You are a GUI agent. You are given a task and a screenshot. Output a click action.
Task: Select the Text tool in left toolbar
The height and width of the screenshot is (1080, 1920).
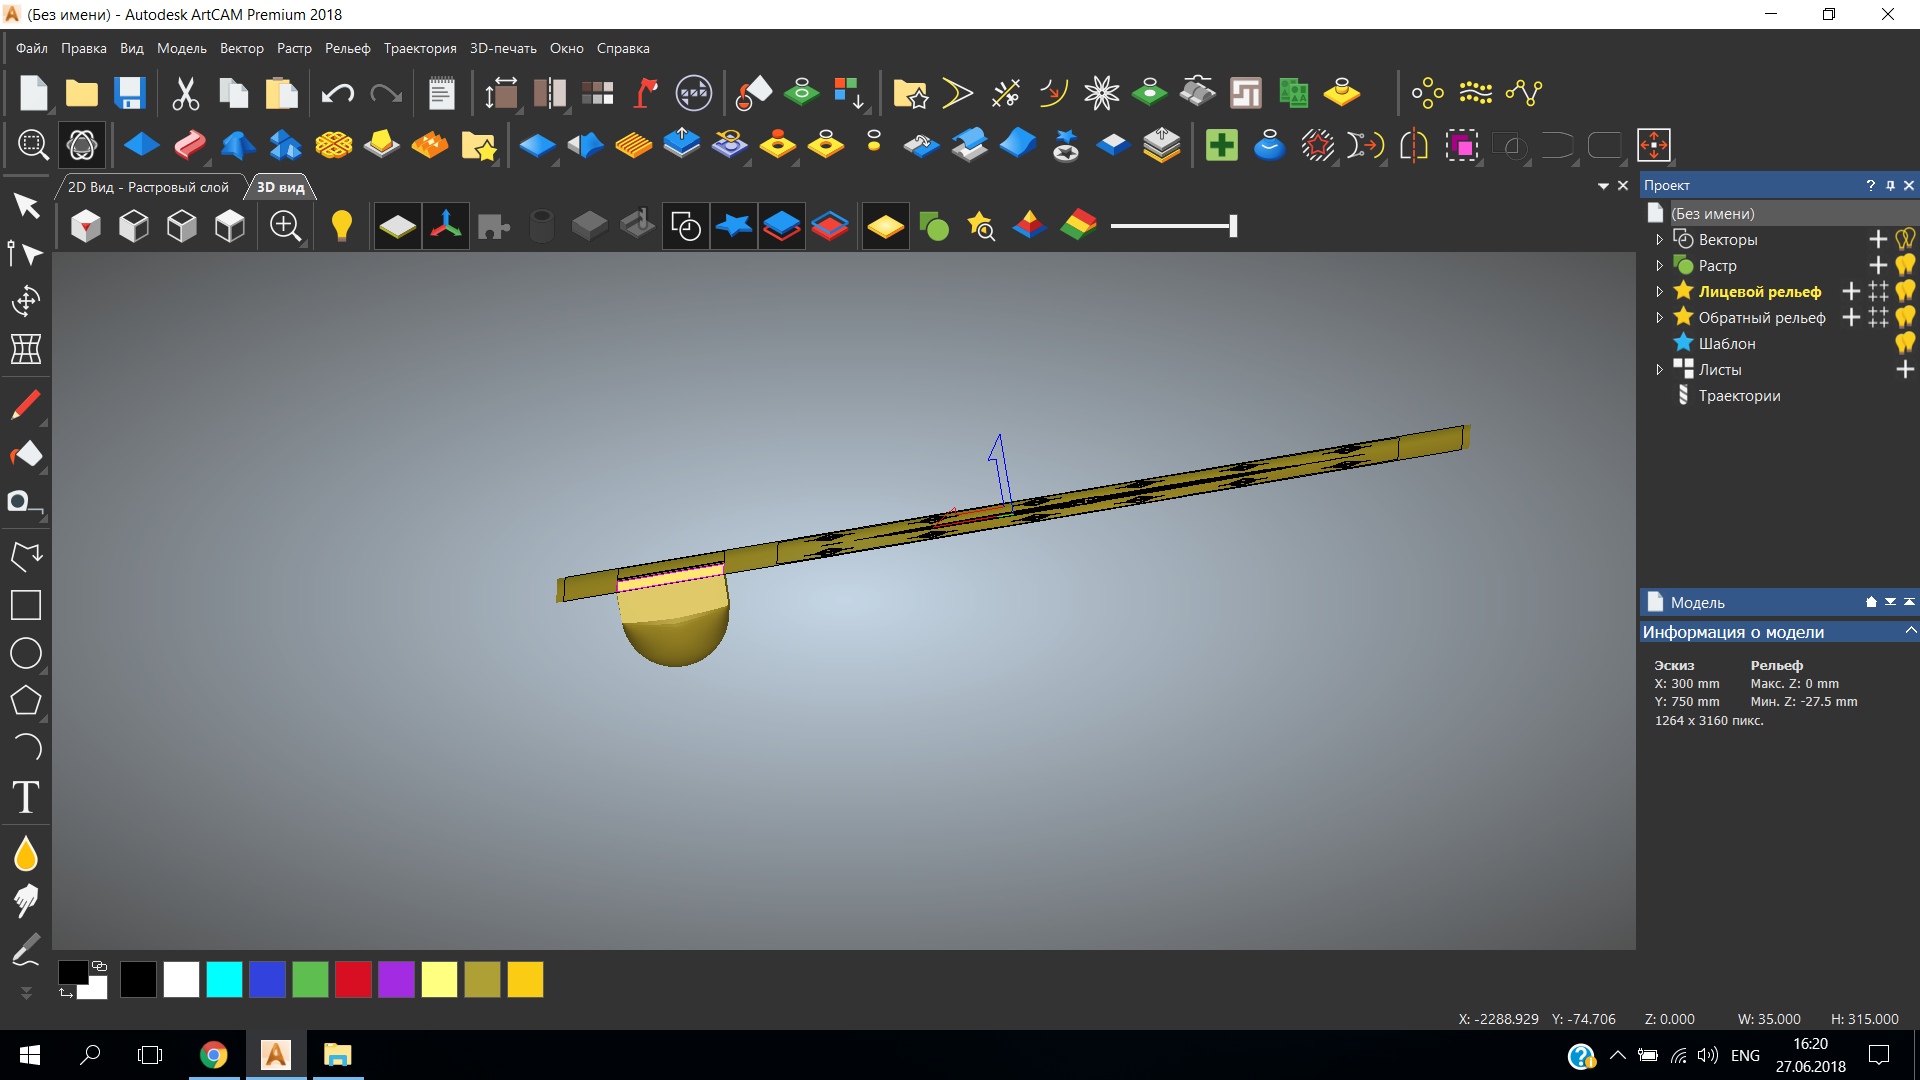(26, 798)
